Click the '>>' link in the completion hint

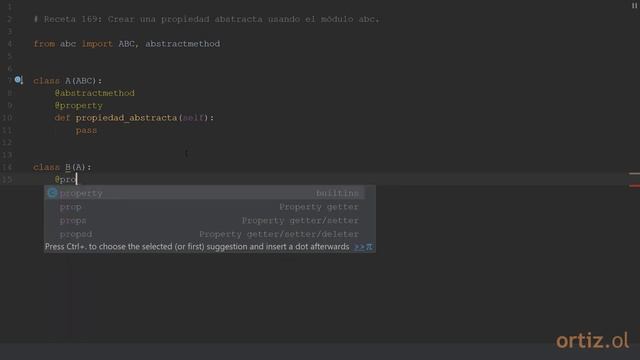(359, 247)
